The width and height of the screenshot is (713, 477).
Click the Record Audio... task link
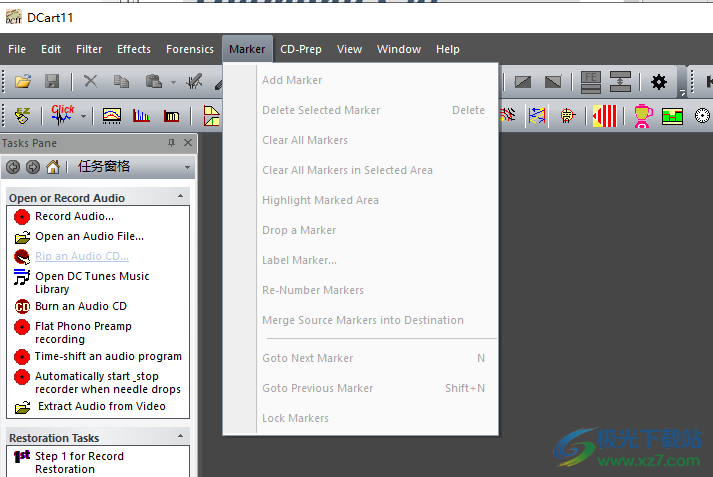tap(74, 216)
